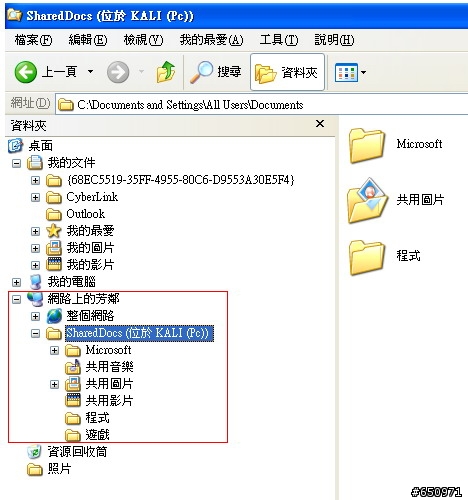Expand the CyberLink folder node

click(35, 197)
